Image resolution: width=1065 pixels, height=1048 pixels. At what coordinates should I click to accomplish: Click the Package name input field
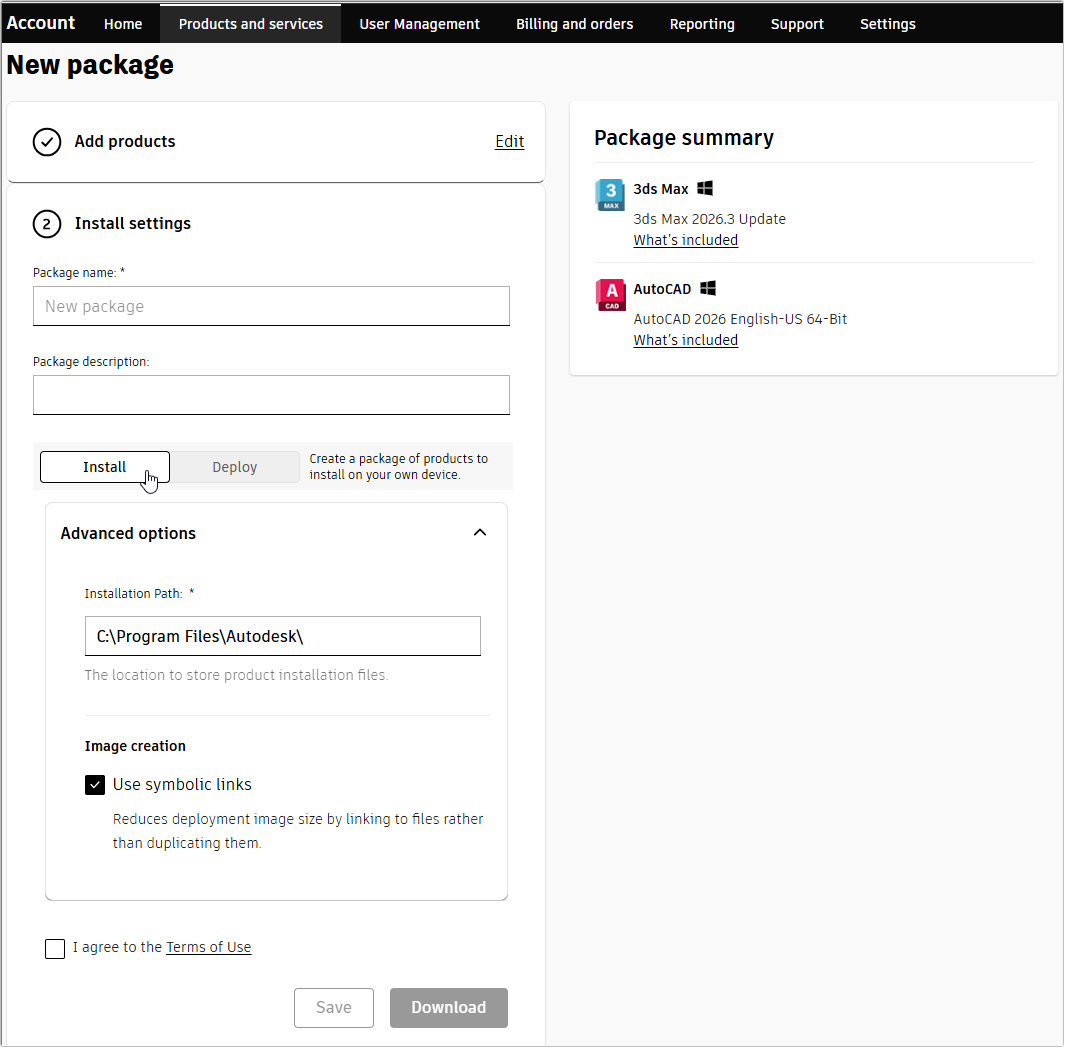(x=271, y=306)
